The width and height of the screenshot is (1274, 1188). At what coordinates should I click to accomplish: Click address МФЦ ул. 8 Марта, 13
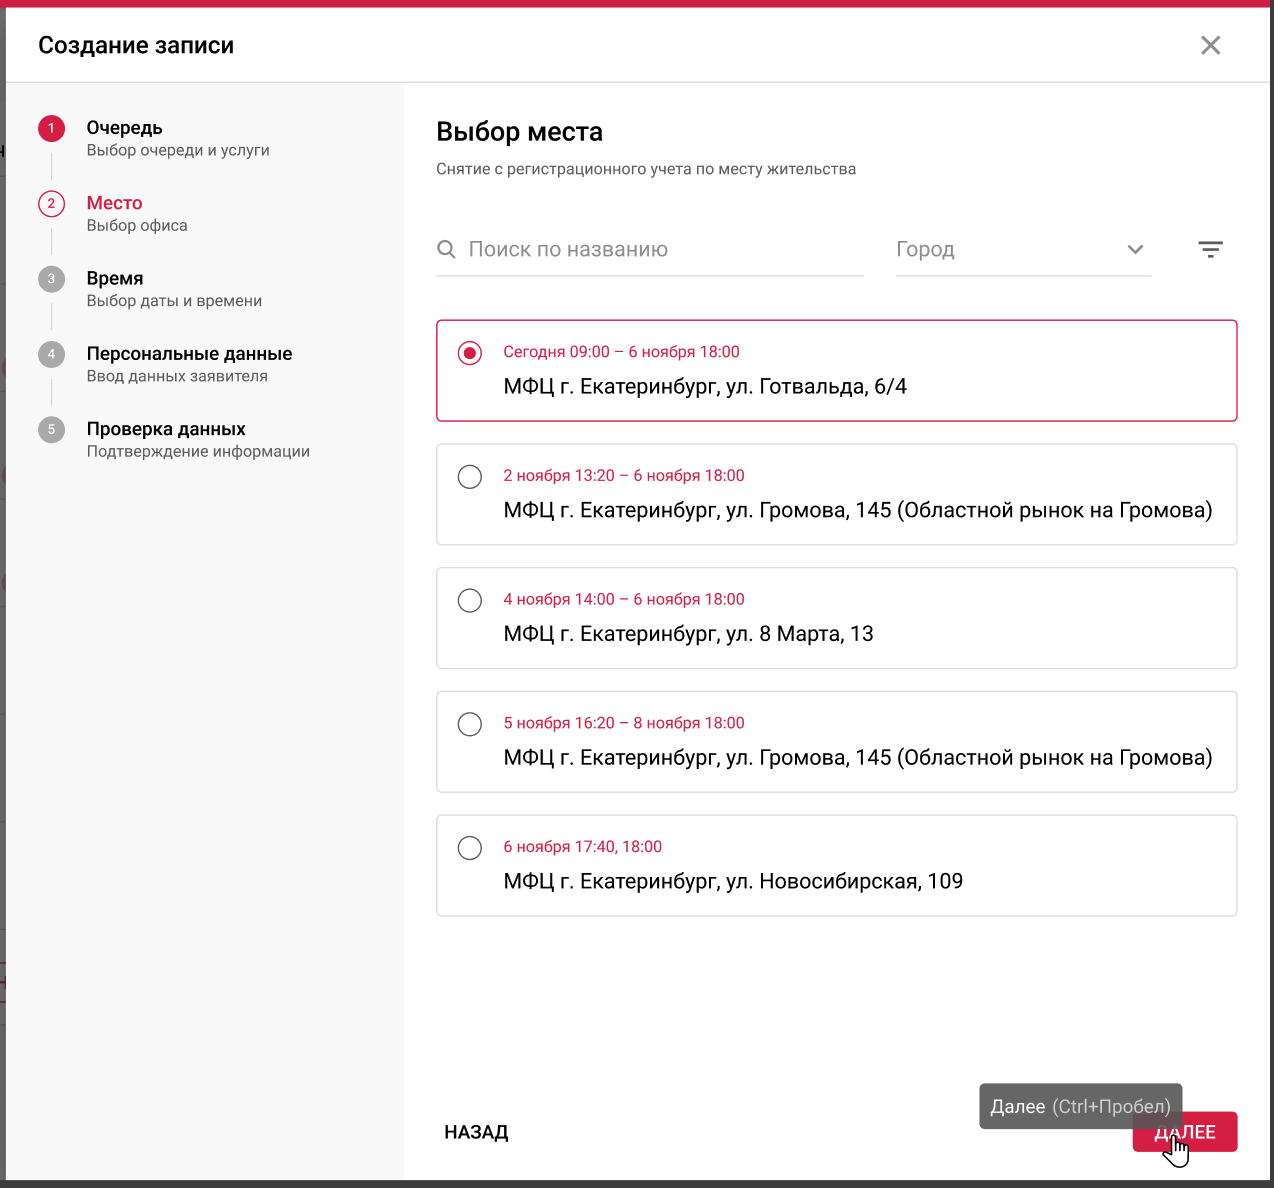click(x=688, y=634)
